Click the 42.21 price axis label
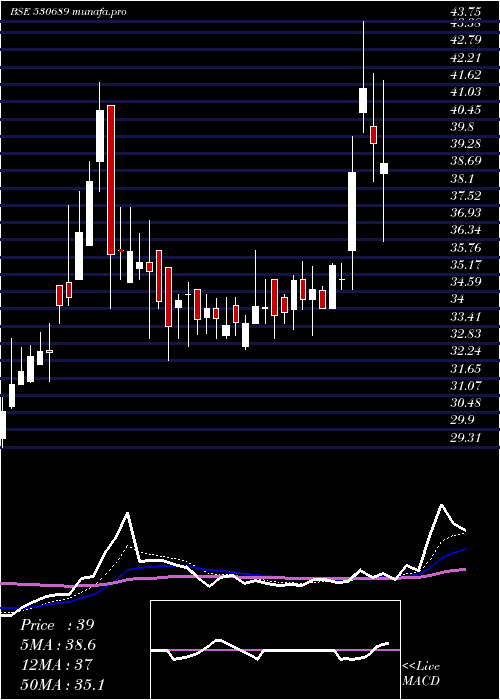 pos(465,57)
